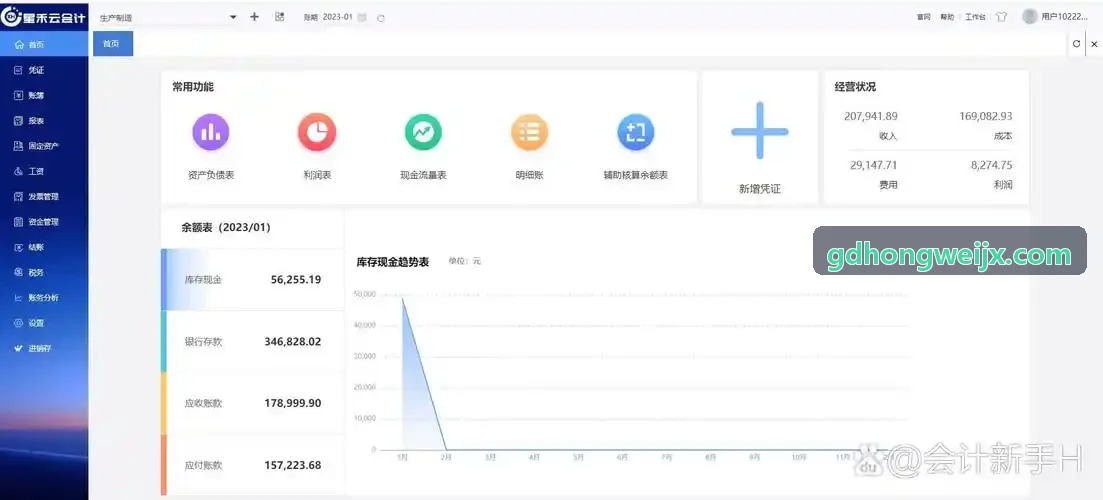Open the 工作台 link
The image size is (1103, 500).
pyautogui.click(x=975, y=18)
